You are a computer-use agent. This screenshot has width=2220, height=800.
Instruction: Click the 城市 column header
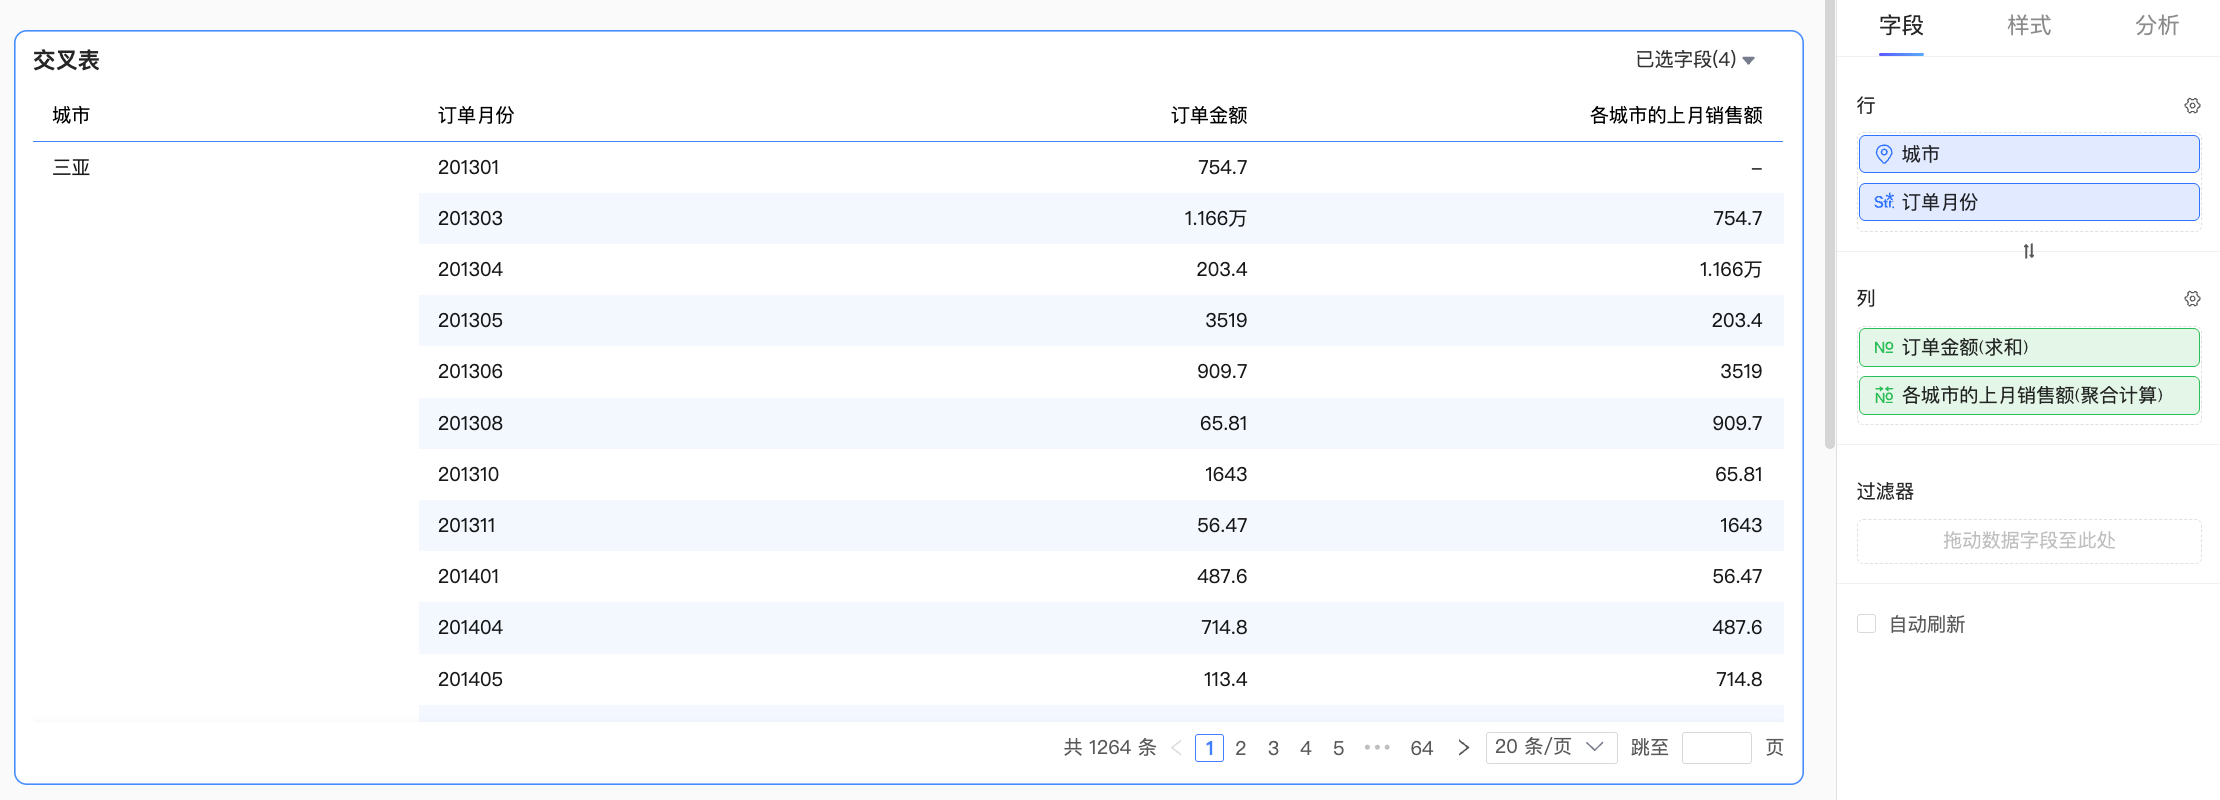click(71, 116)
